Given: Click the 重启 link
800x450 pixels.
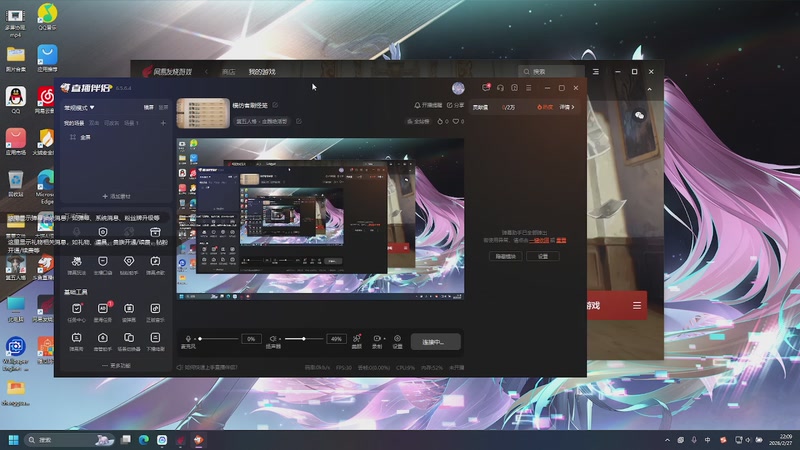Looking at the screenshot, I should pyautogui.click(x=561, y=240).
